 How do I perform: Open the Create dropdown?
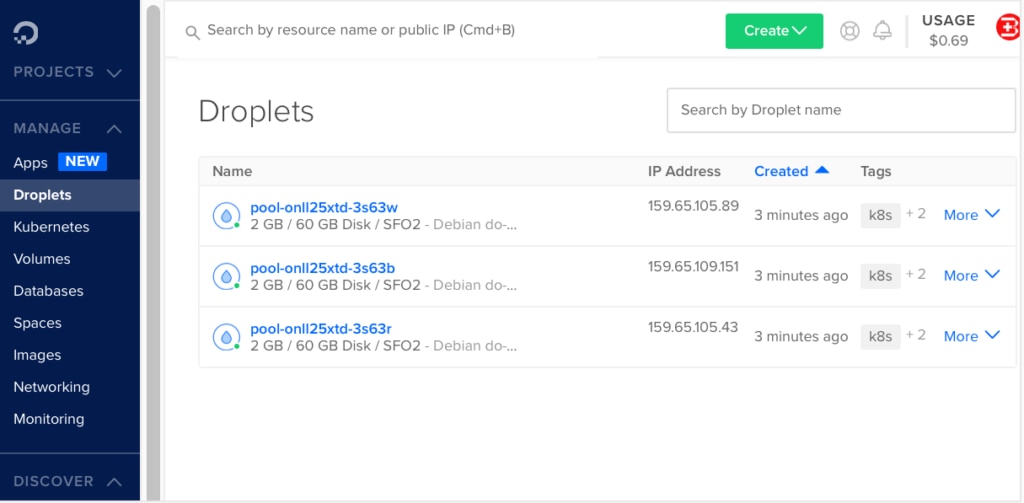point(774,31)
